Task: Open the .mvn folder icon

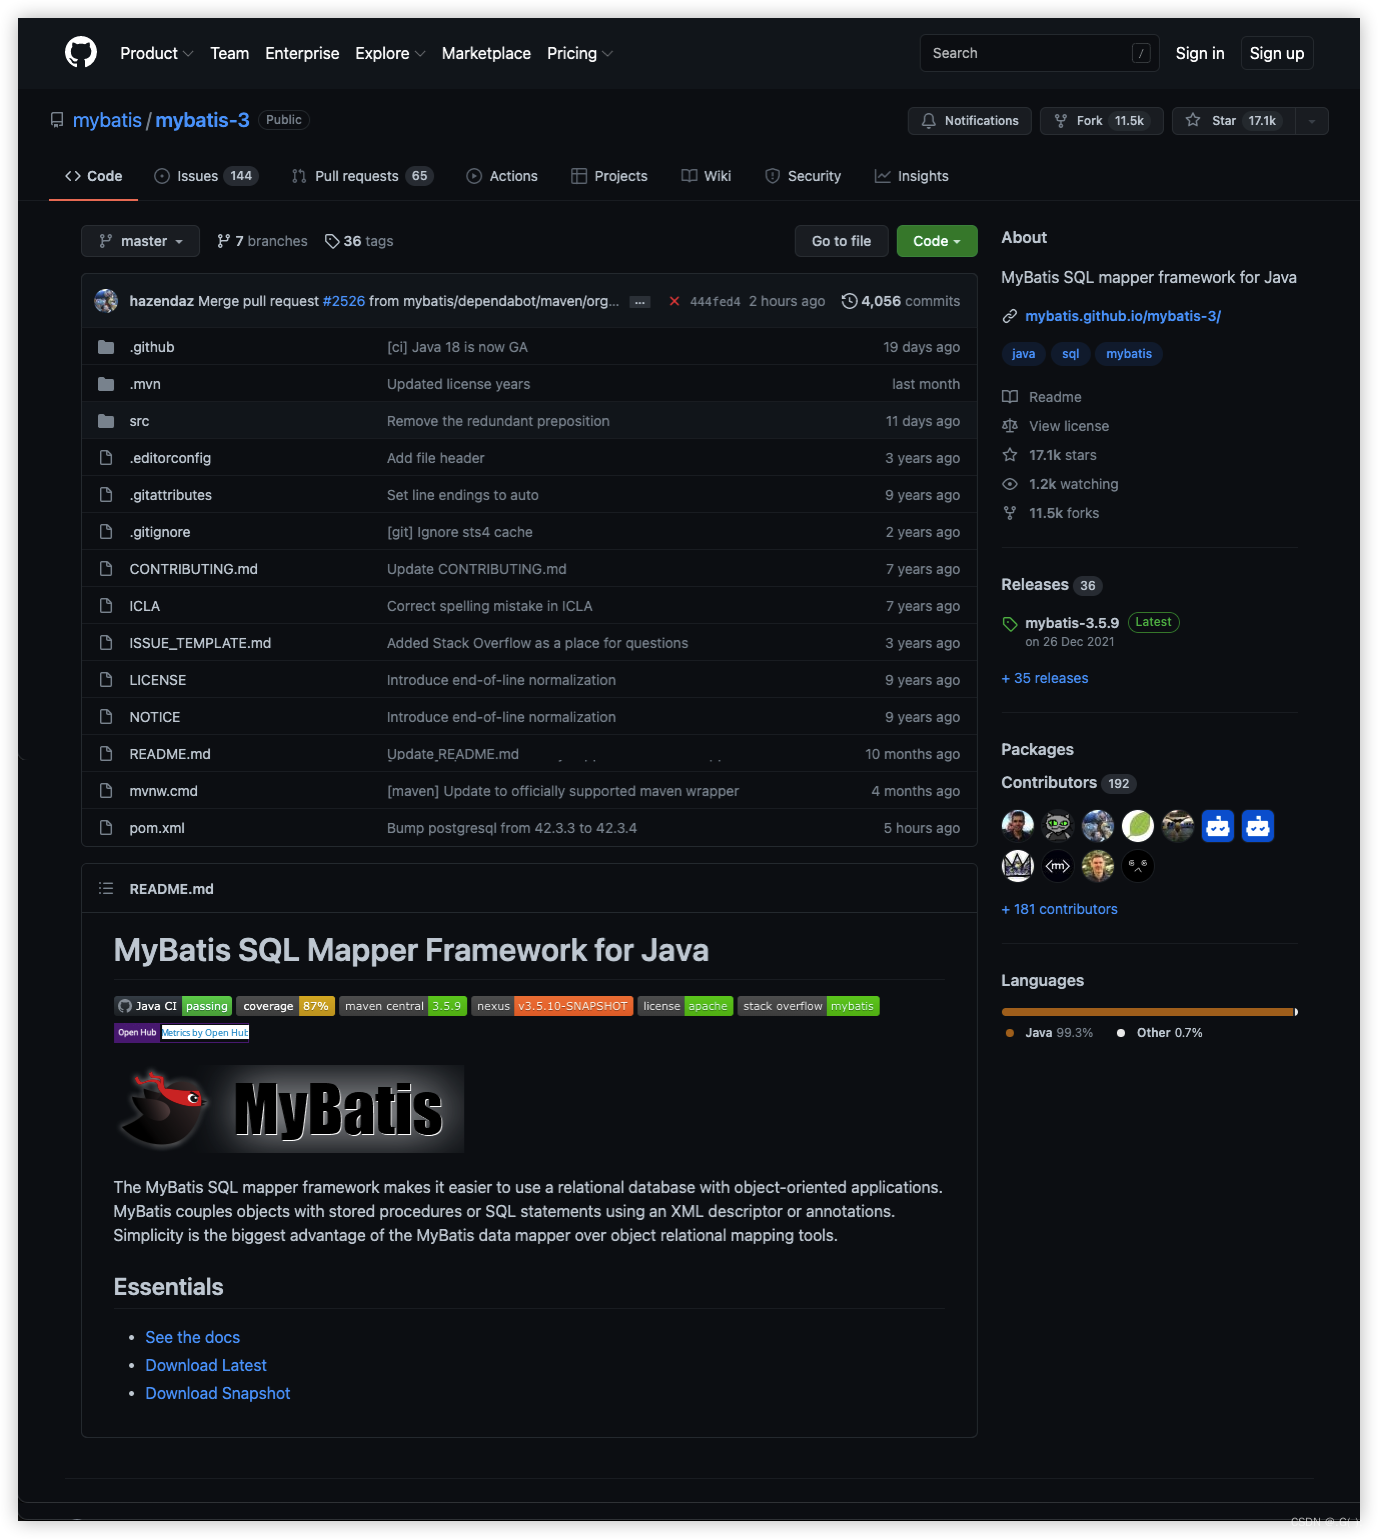Action: pyautogui.click(x=106, y=384)
